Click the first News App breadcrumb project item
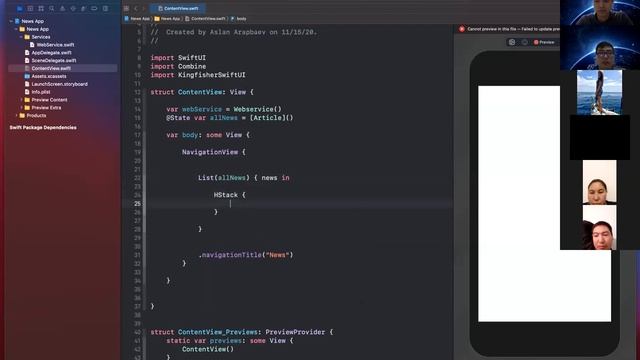640x360 pixels. (x=137, y=19)
